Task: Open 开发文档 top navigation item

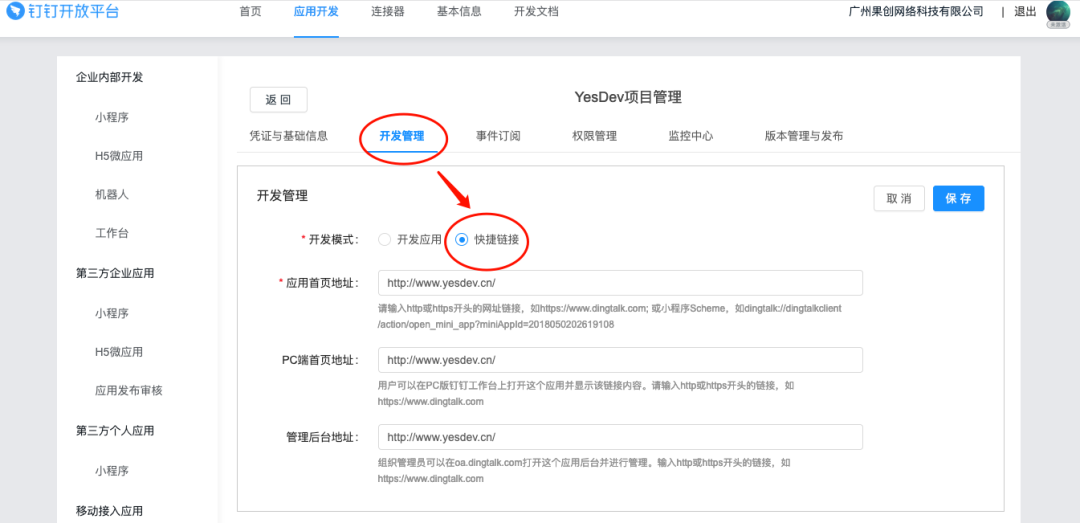Action: 537,12
